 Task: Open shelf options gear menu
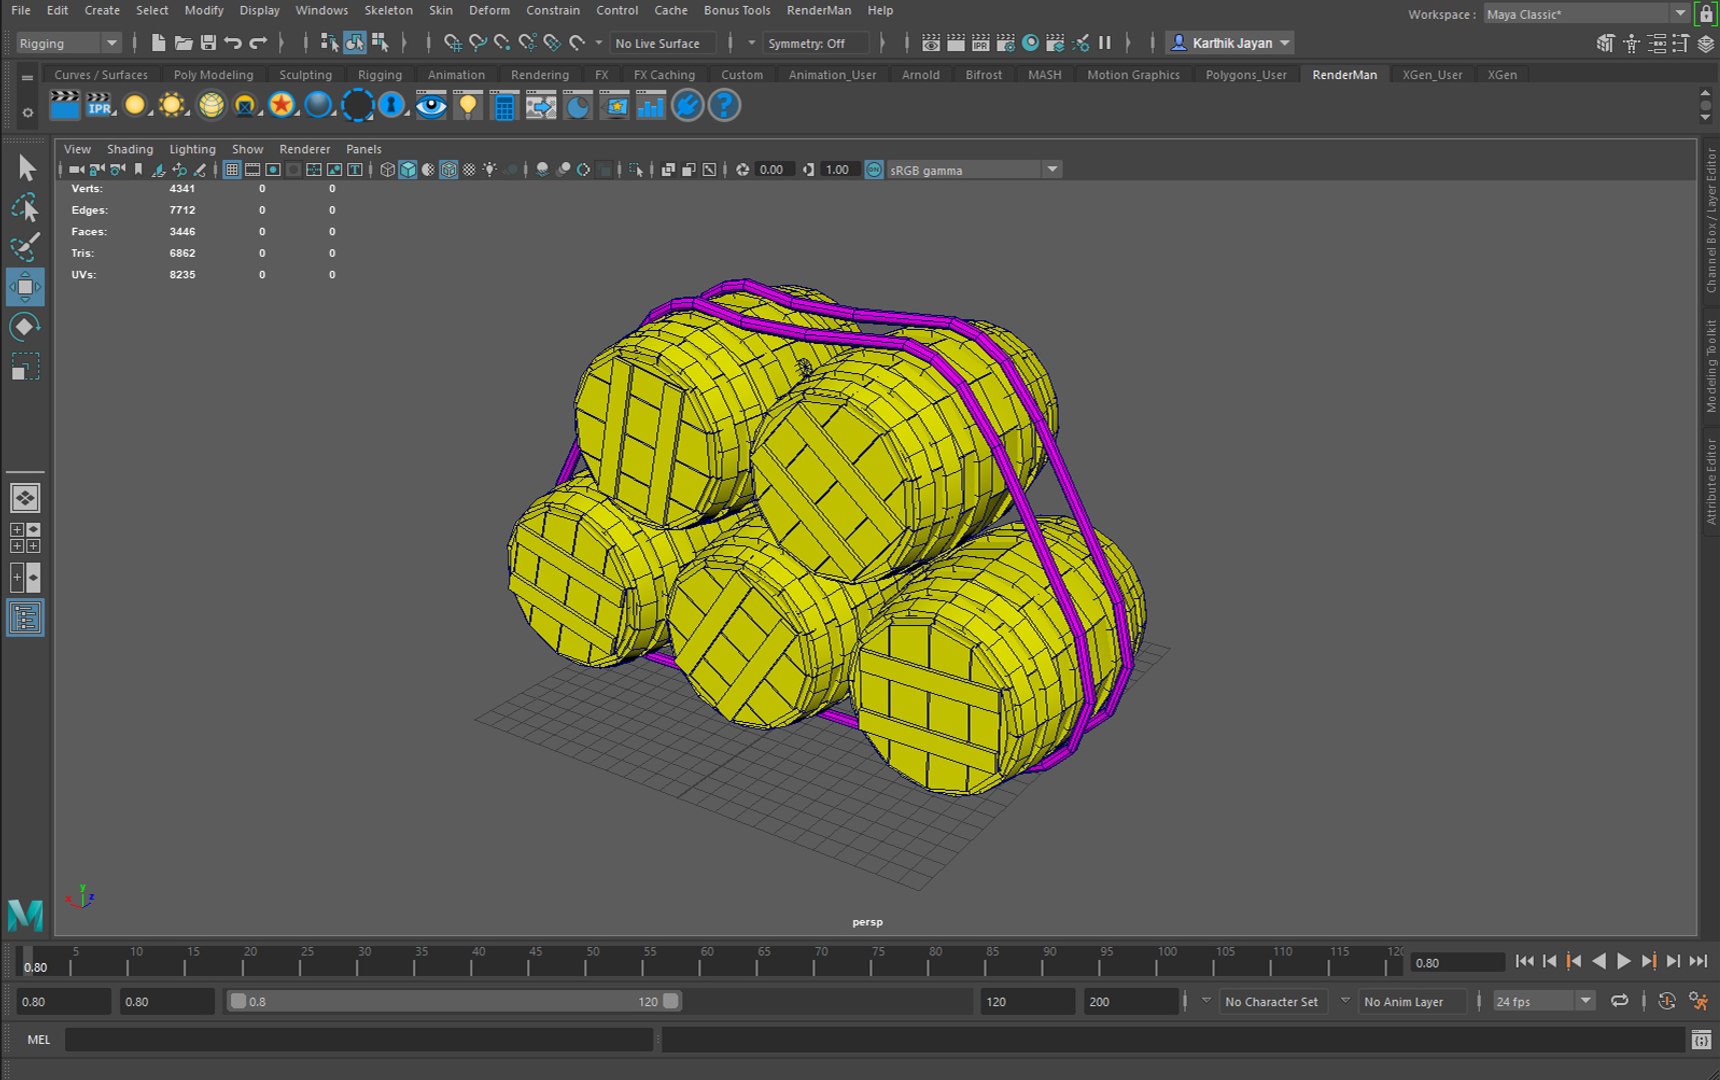tap(27, 113)
